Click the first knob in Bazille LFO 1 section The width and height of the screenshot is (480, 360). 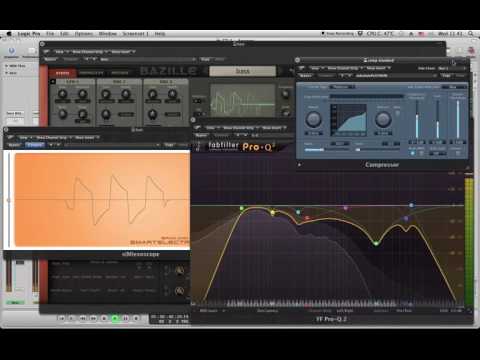(62, 94)
